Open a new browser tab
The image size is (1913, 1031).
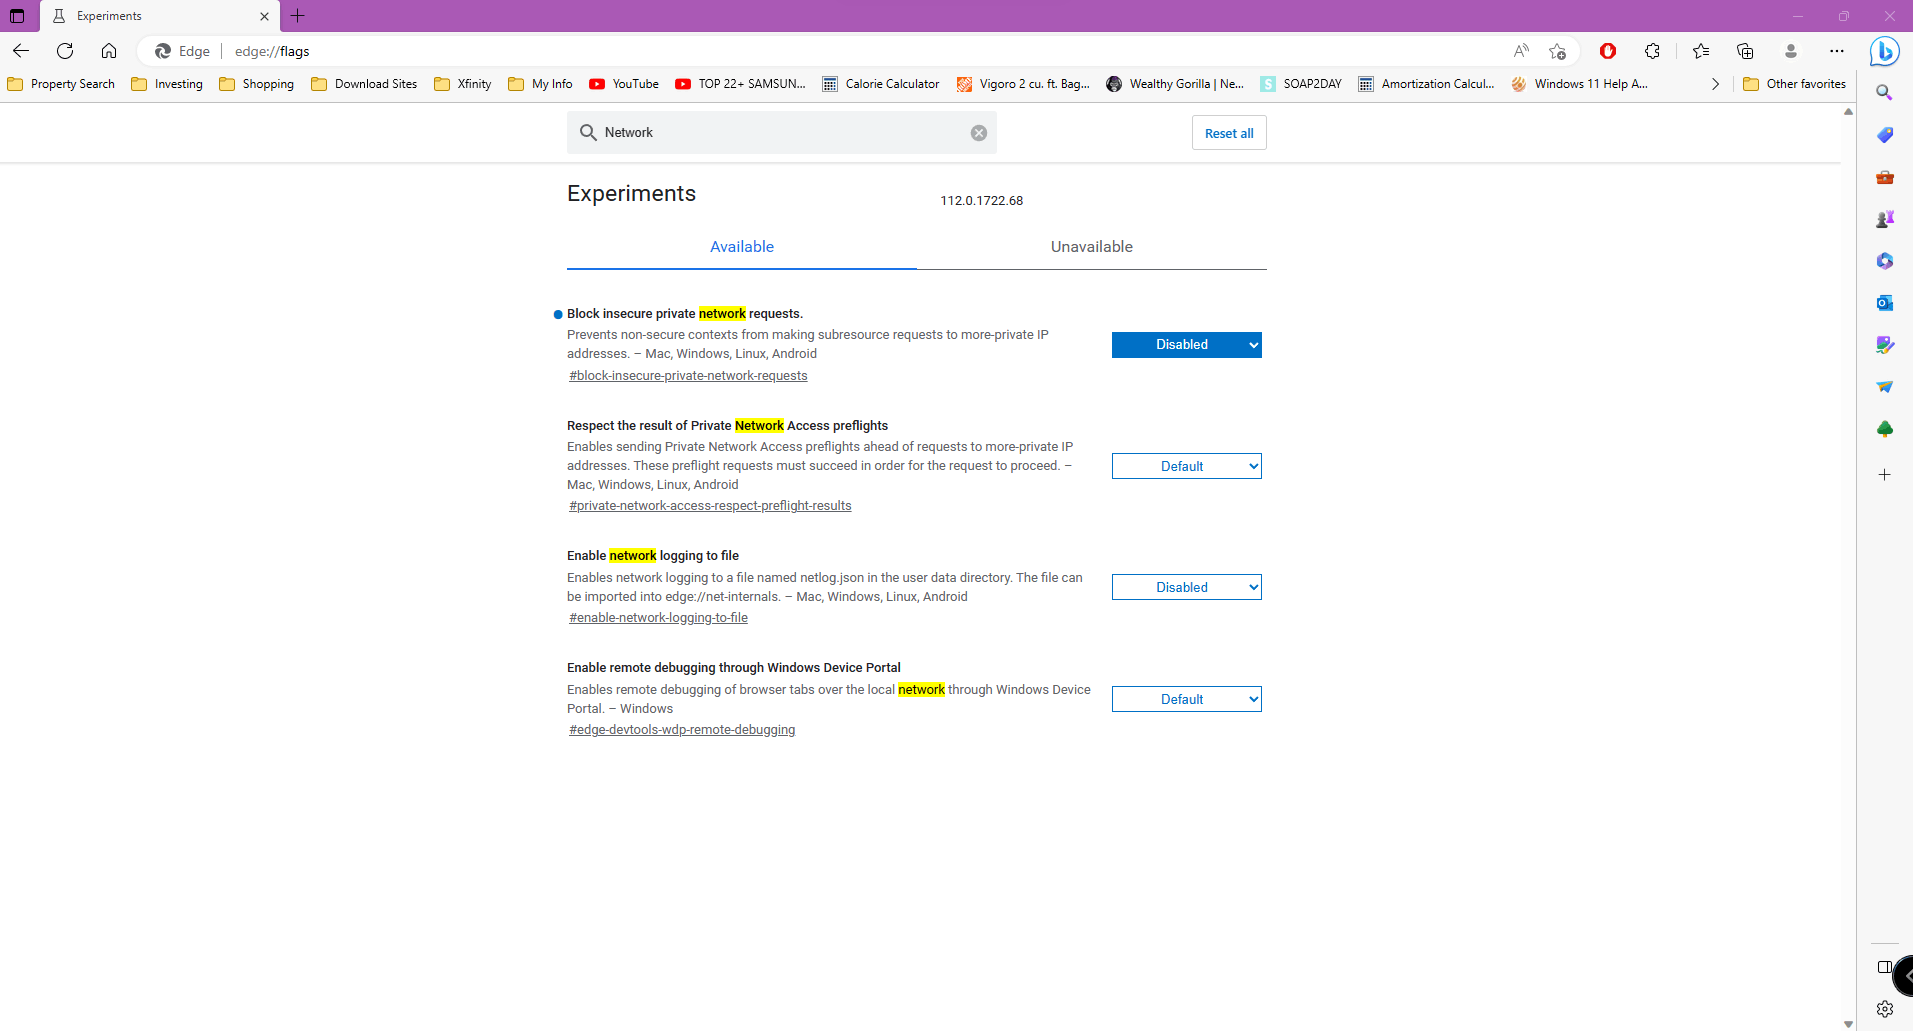(297, 16)
